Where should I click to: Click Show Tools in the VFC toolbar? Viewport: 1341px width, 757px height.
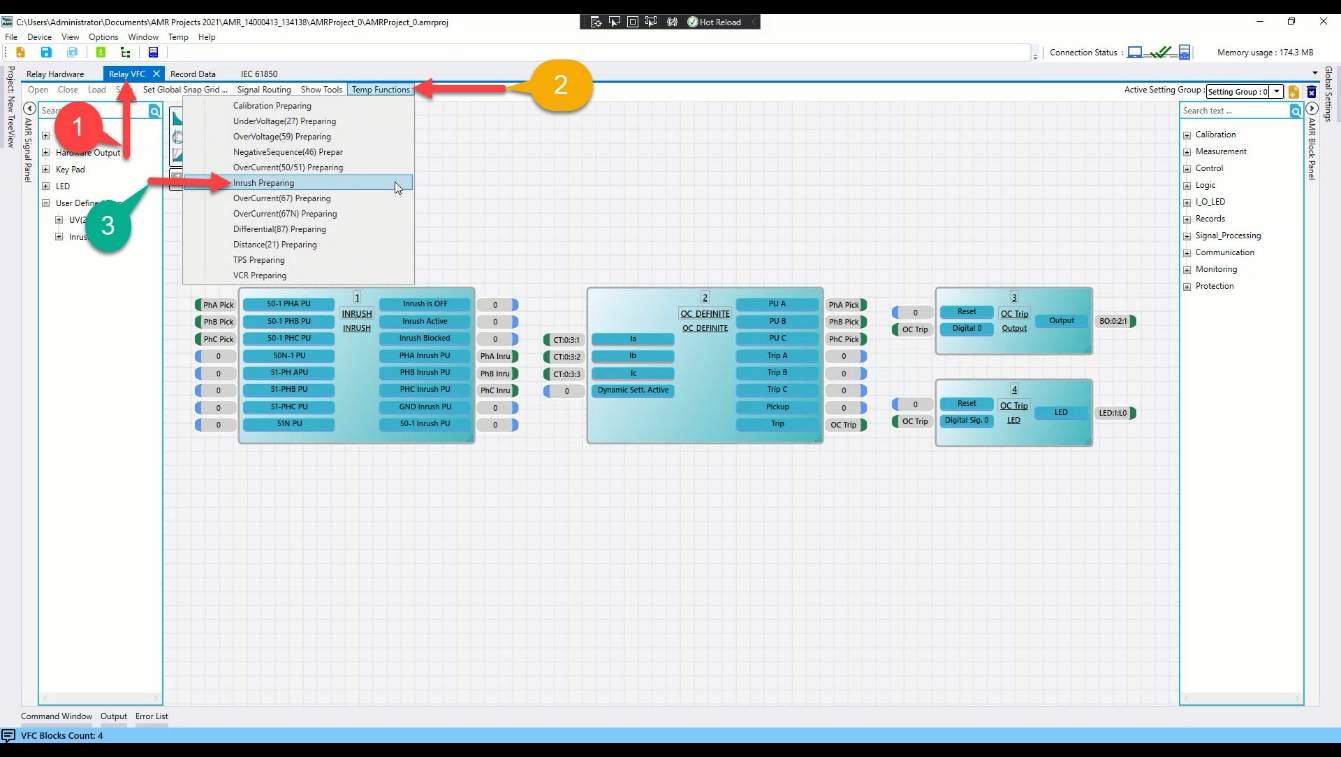(x=321, y=90)
